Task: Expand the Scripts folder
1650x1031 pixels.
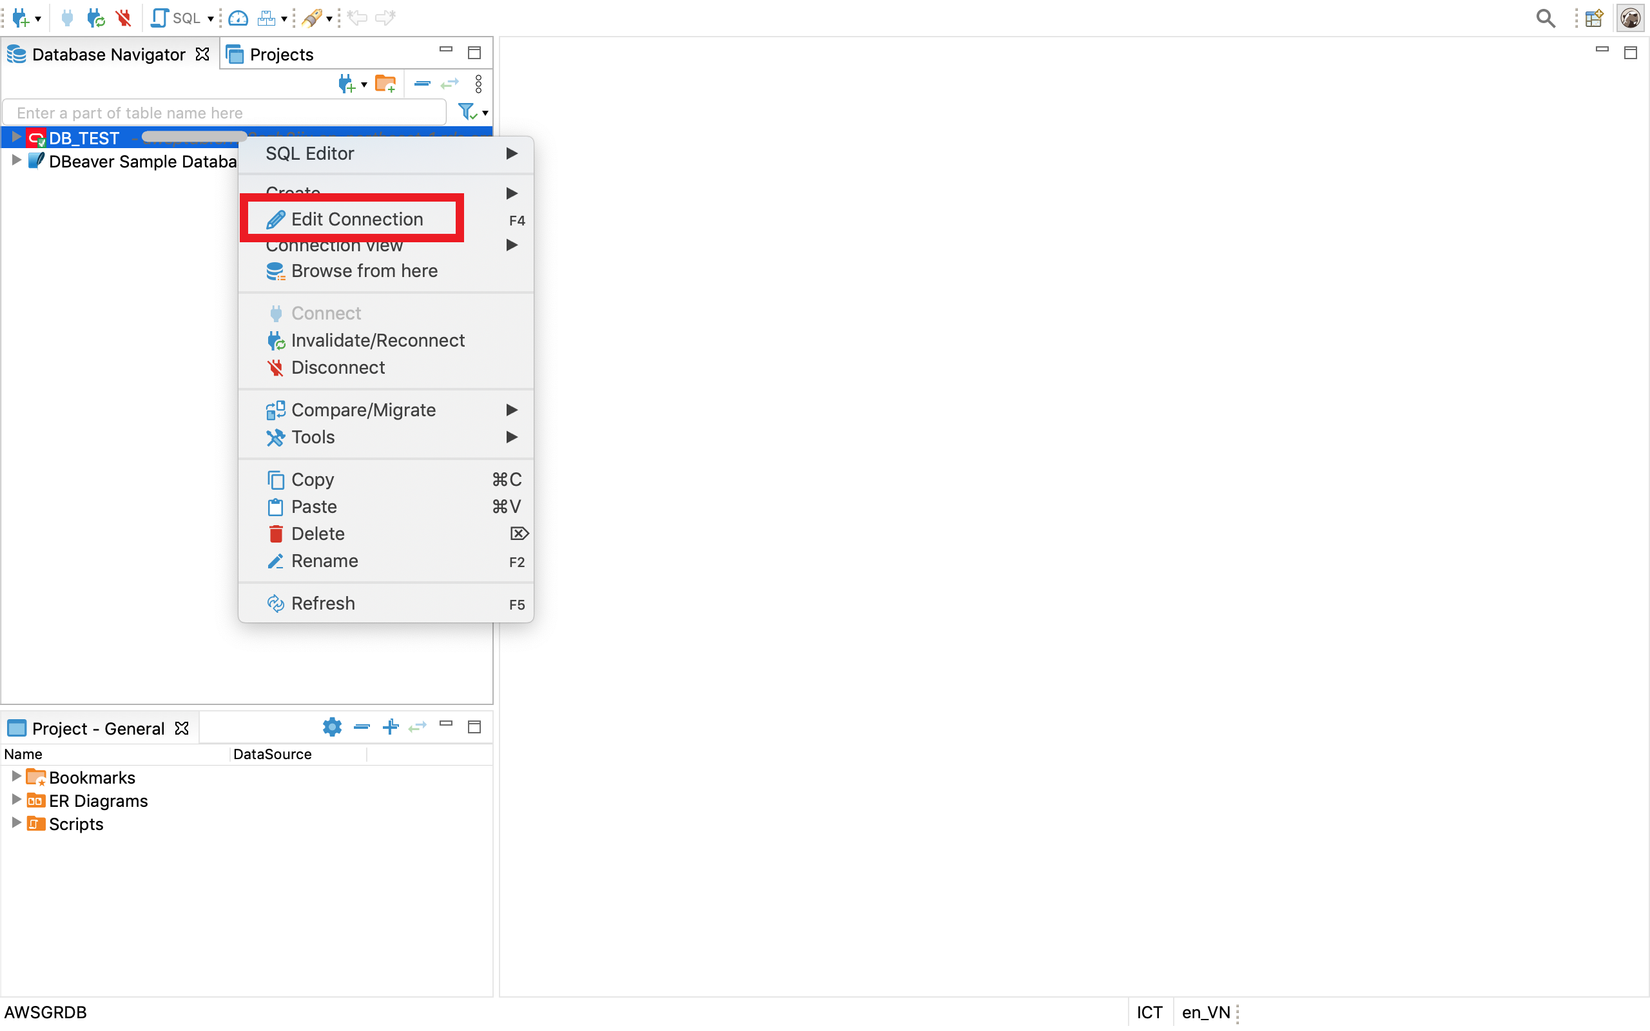Action: pos(16,822)
